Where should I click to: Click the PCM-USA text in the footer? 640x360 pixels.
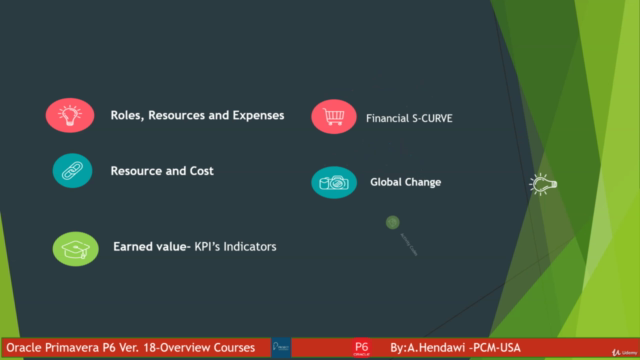click(498, 348)
